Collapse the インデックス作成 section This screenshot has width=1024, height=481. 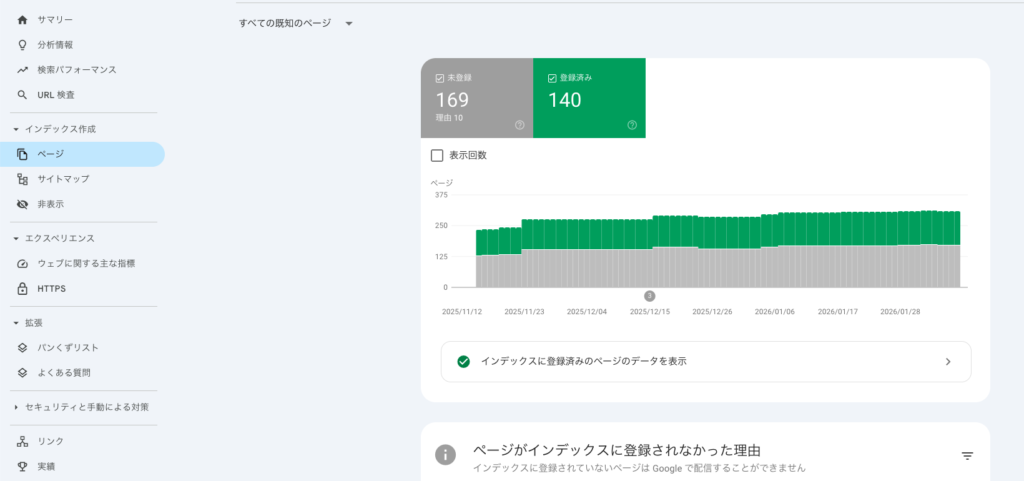point(16,129)
